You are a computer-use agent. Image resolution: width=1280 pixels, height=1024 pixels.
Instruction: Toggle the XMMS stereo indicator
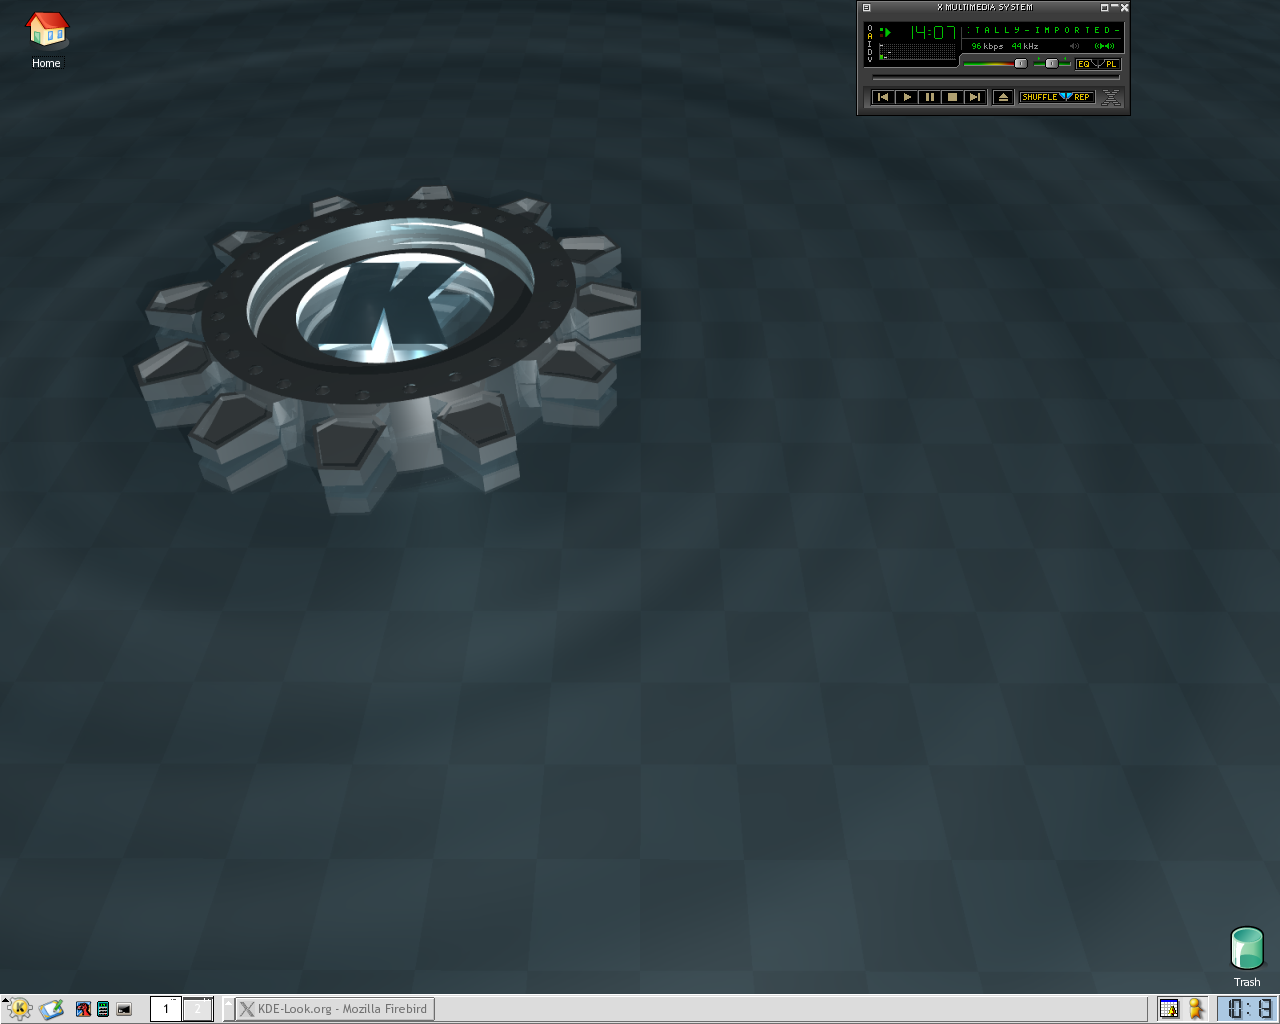click(x=1105, y=46)
